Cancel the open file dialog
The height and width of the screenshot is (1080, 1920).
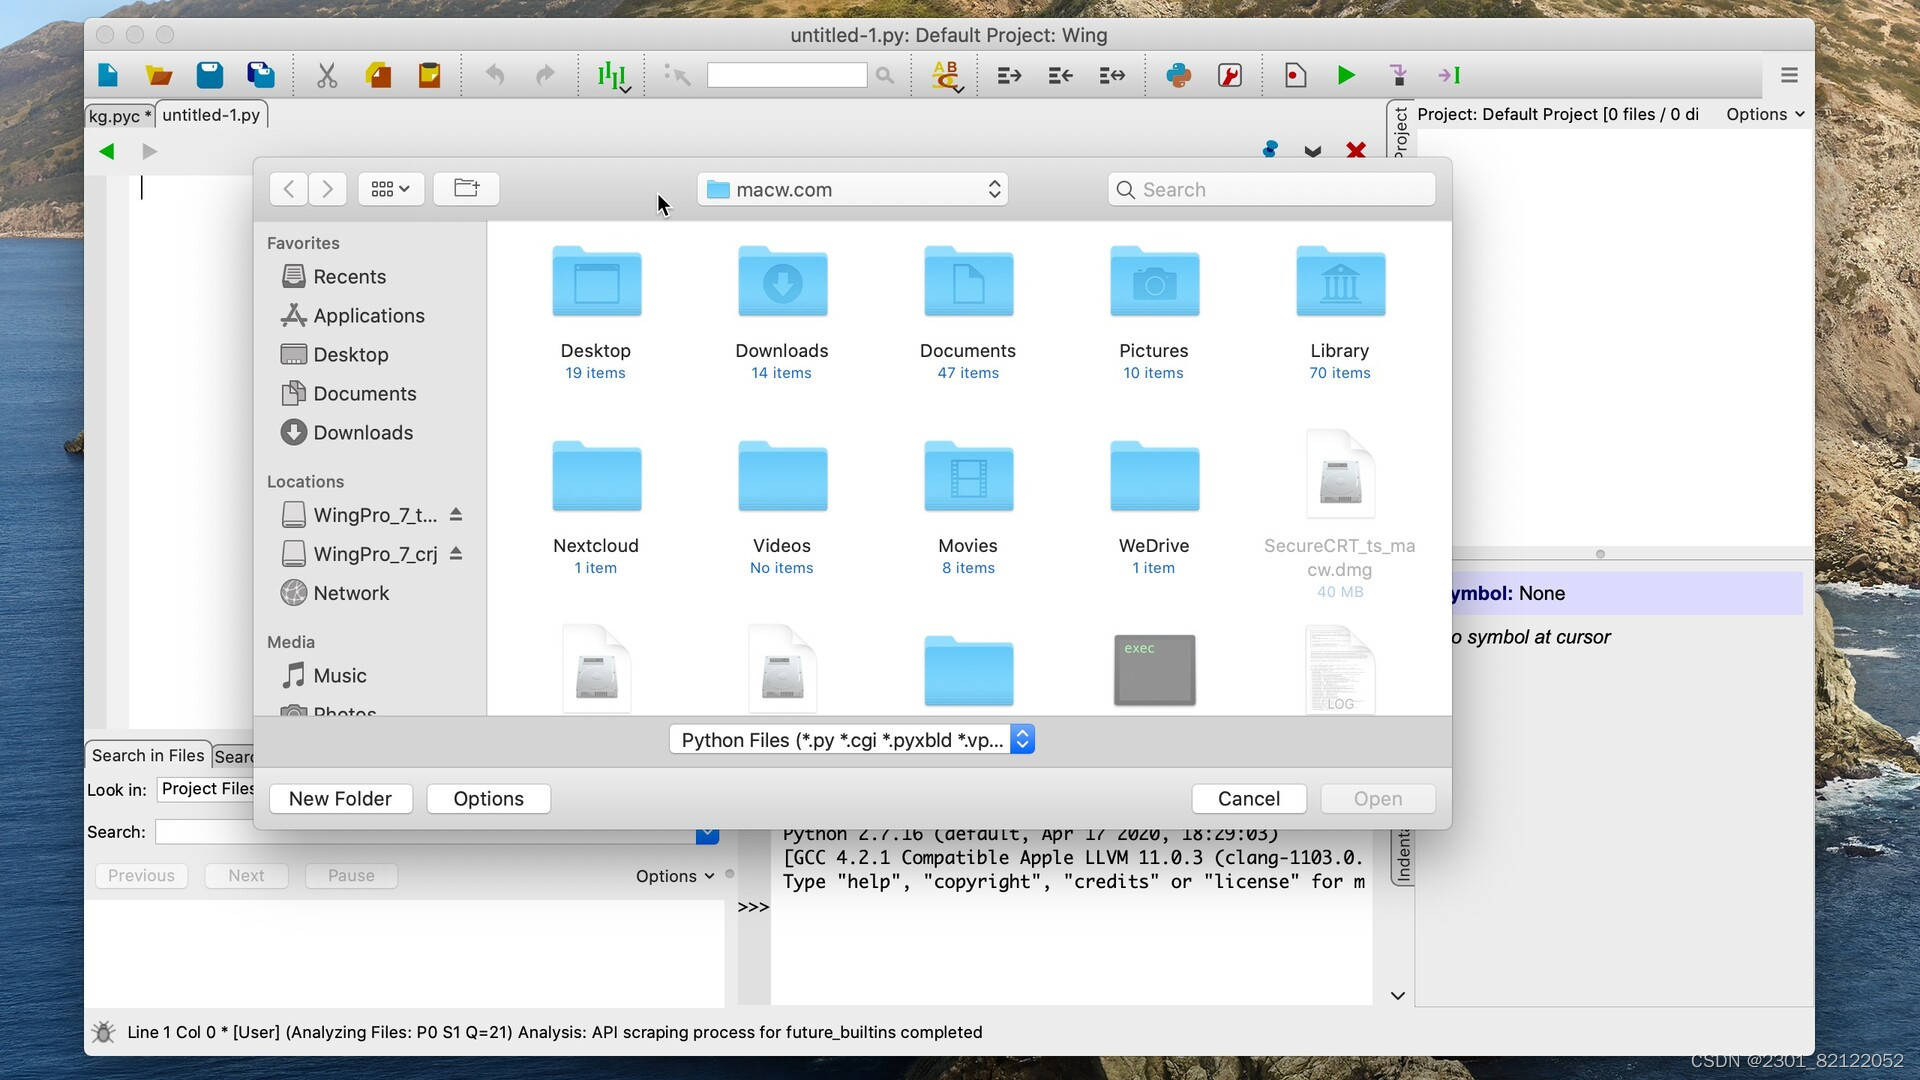click(1248, 798)
